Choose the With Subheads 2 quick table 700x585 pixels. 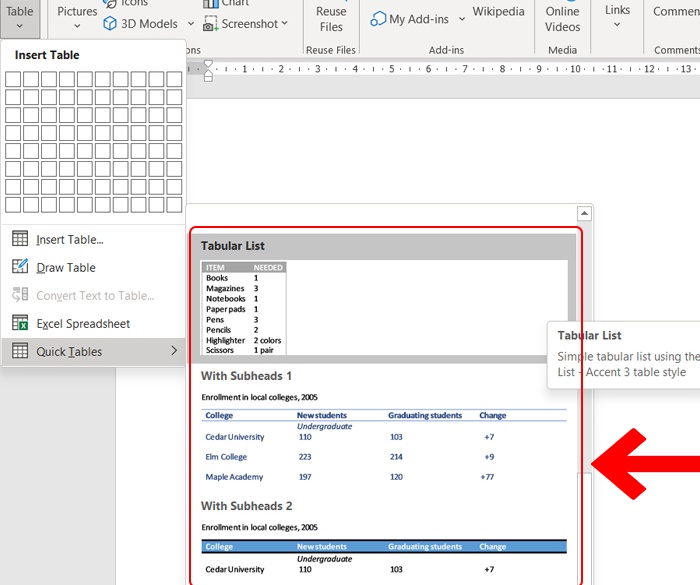click(384, 539)
